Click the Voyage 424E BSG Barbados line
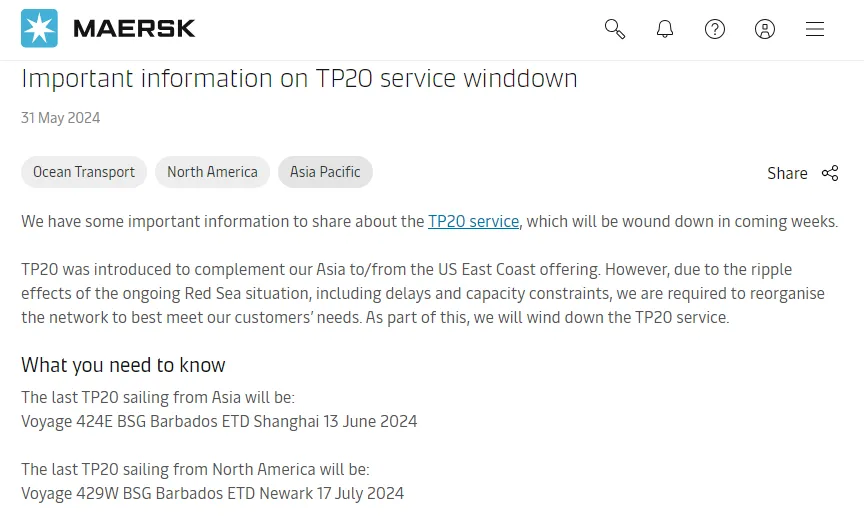Screen dimensions: 864x519 [219, 421]
